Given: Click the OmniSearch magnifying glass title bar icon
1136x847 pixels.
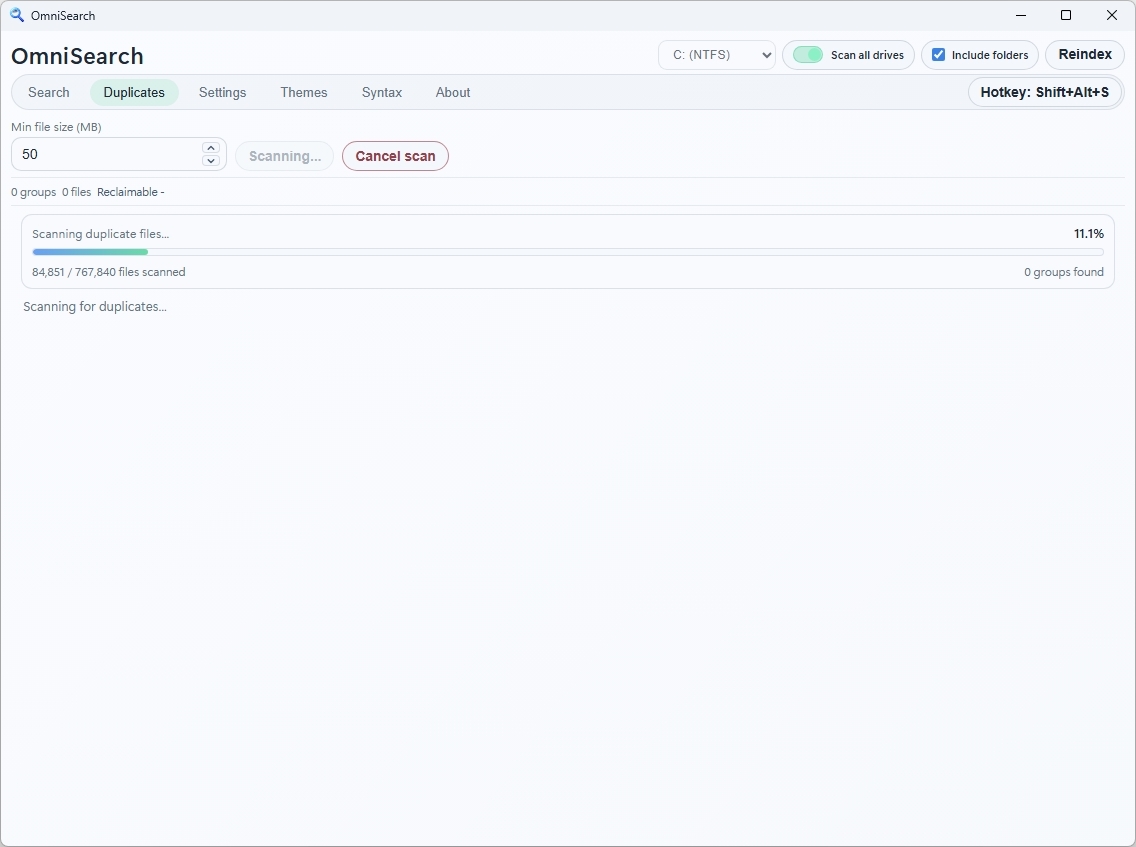Looking at the screenshot, I should (x=18, y=15).
